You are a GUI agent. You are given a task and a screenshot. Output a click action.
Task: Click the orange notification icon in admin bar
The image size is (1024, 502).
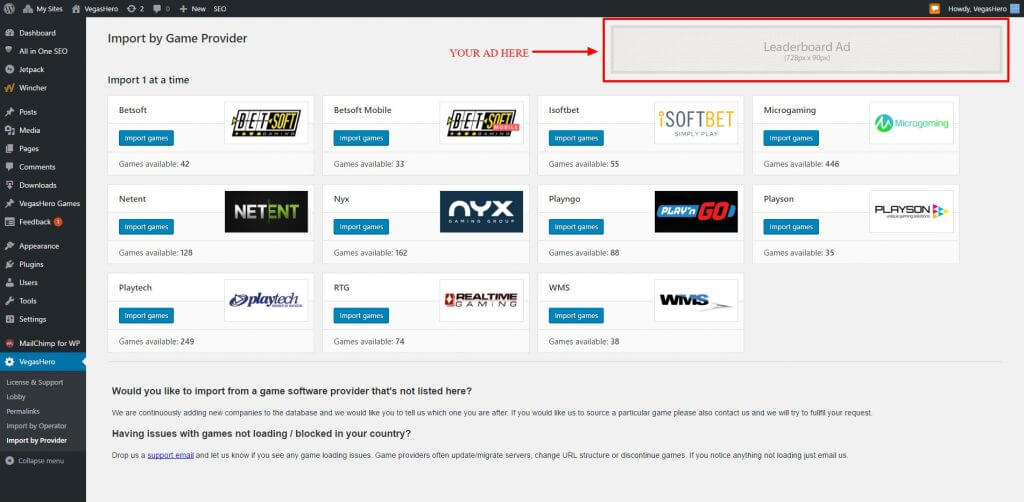(935, 9)
